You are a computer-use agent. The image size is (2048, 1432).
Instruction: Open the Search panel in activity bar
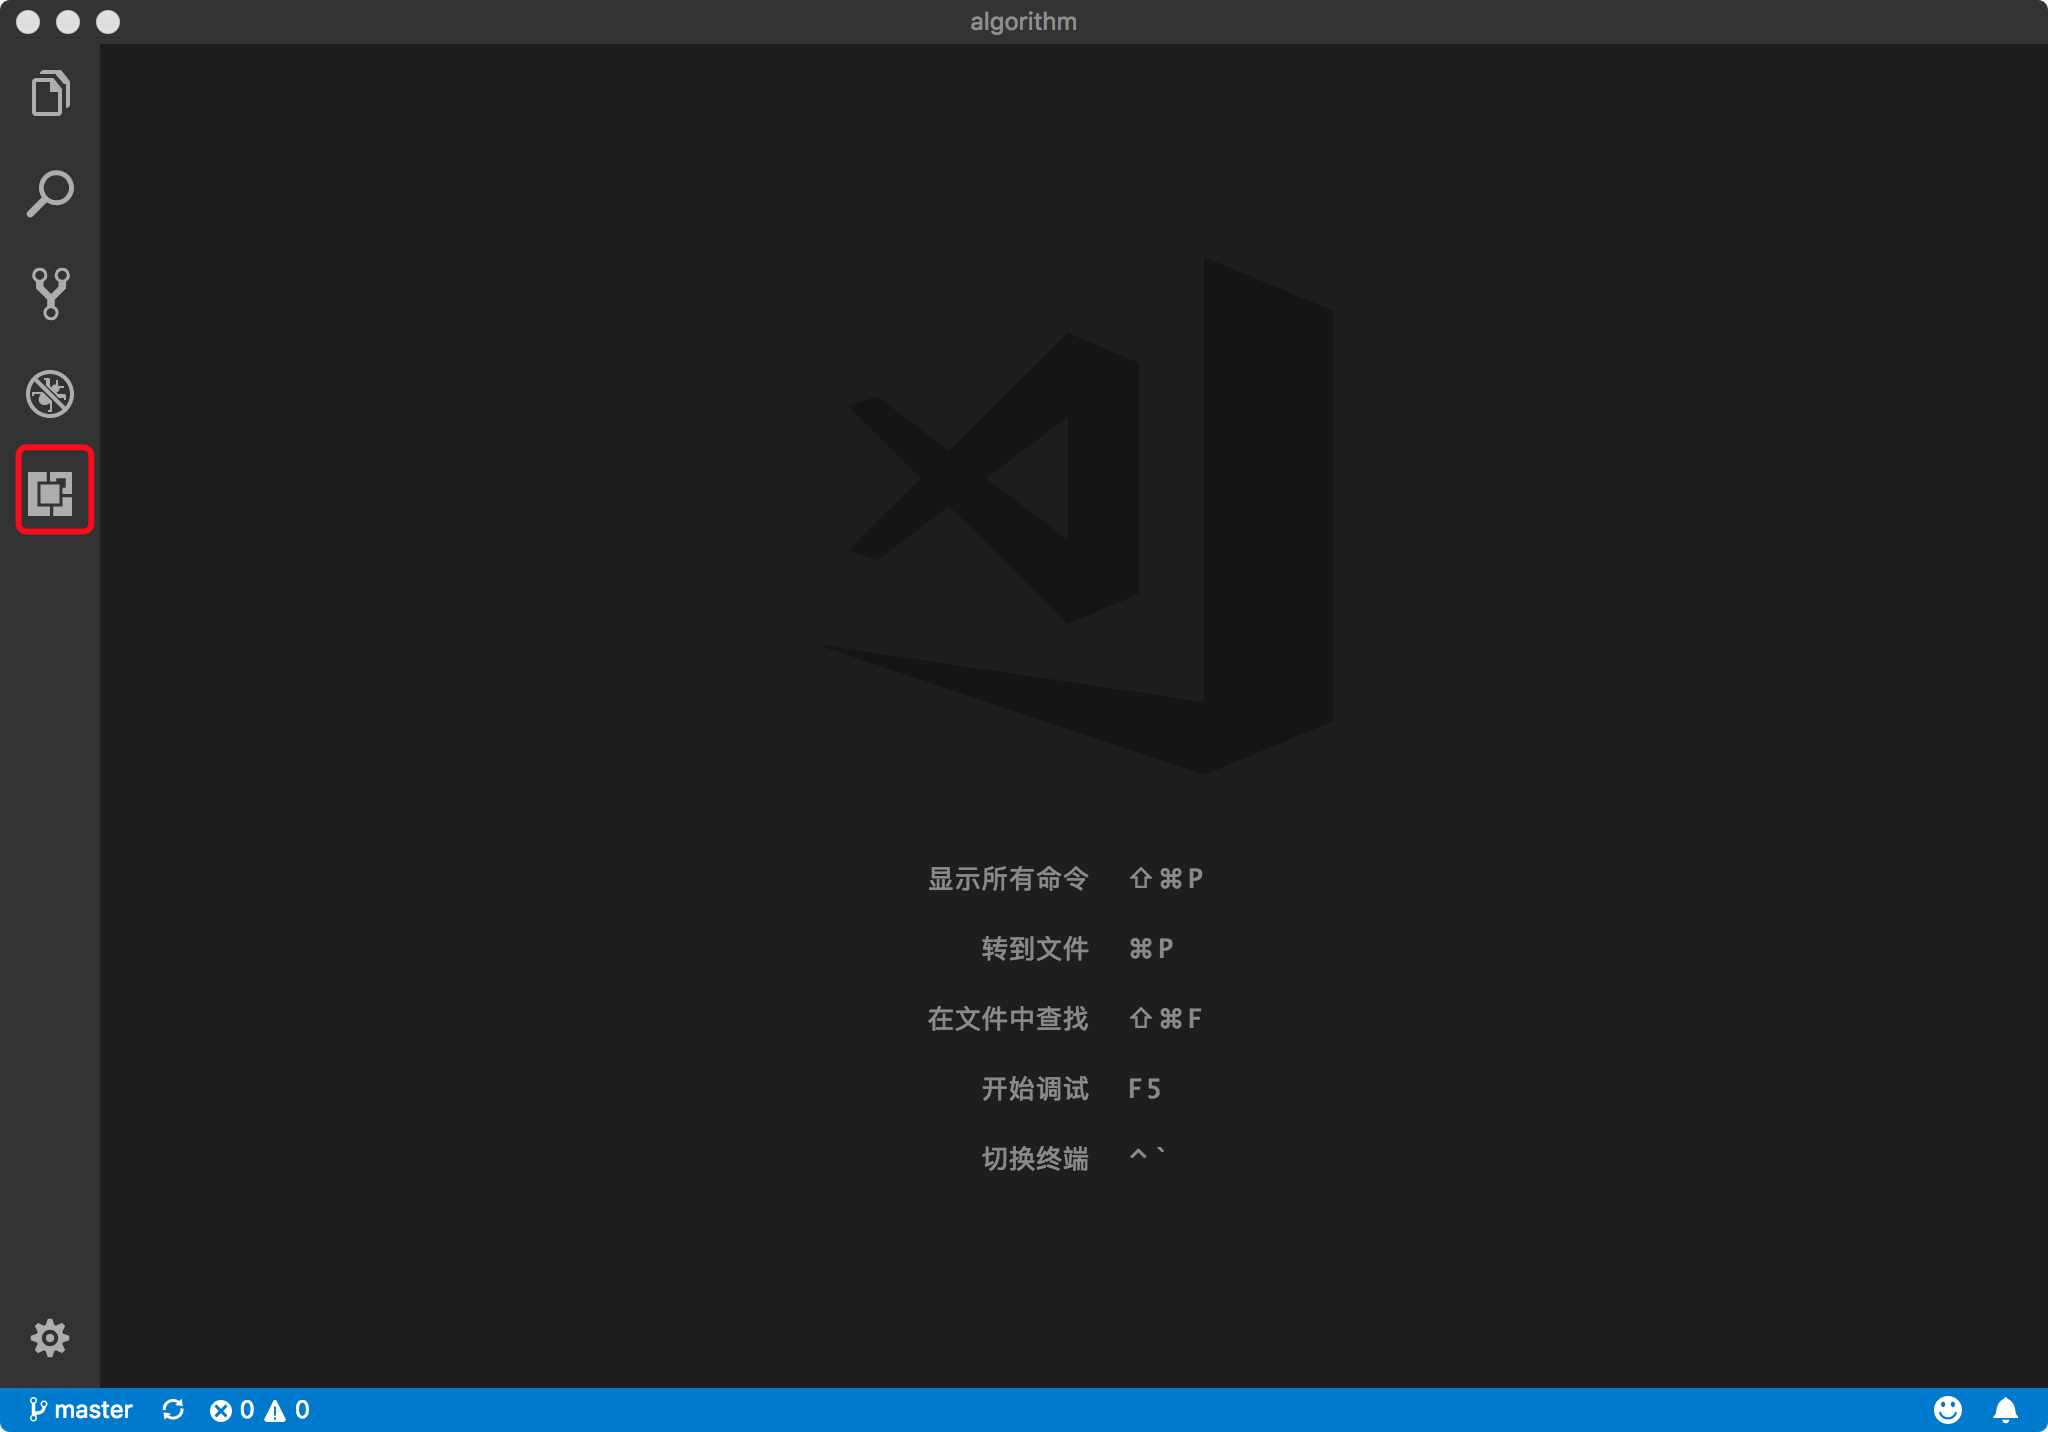click(x=50, y=194)
